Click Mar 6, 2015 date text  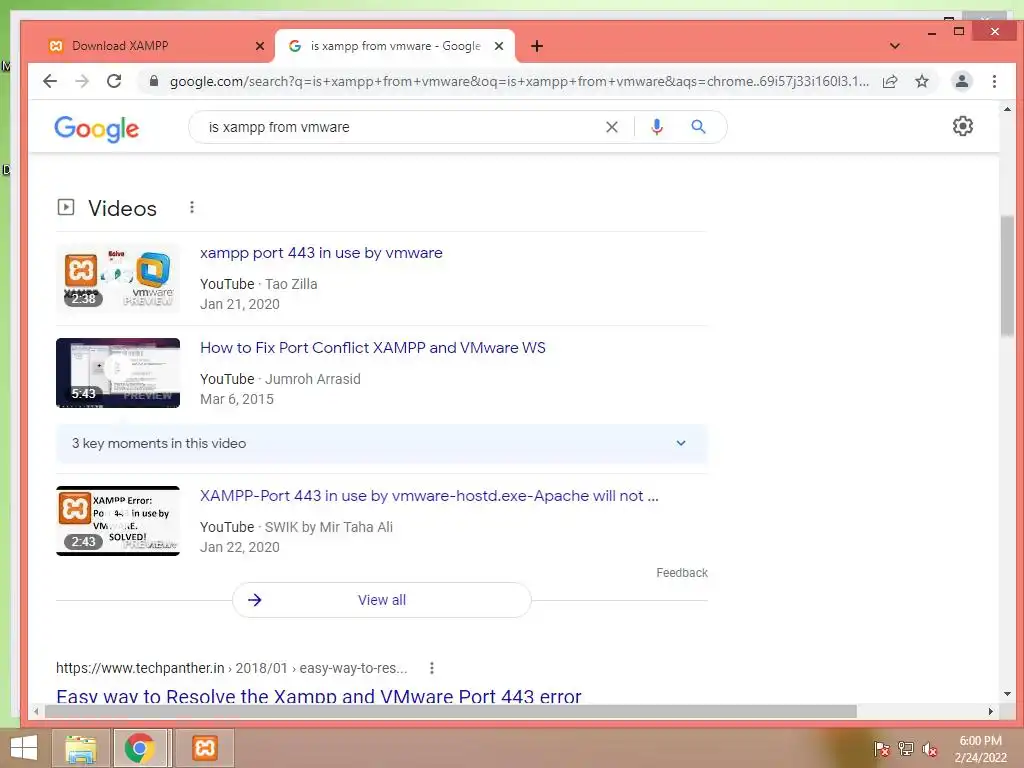click(x=236, y=399)
